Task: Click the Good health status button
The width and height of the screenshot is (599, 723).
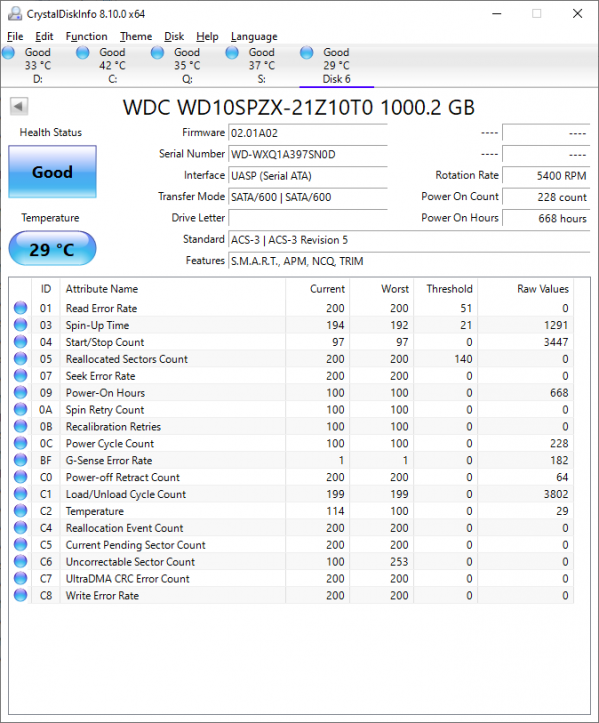Action: point(53,172)
